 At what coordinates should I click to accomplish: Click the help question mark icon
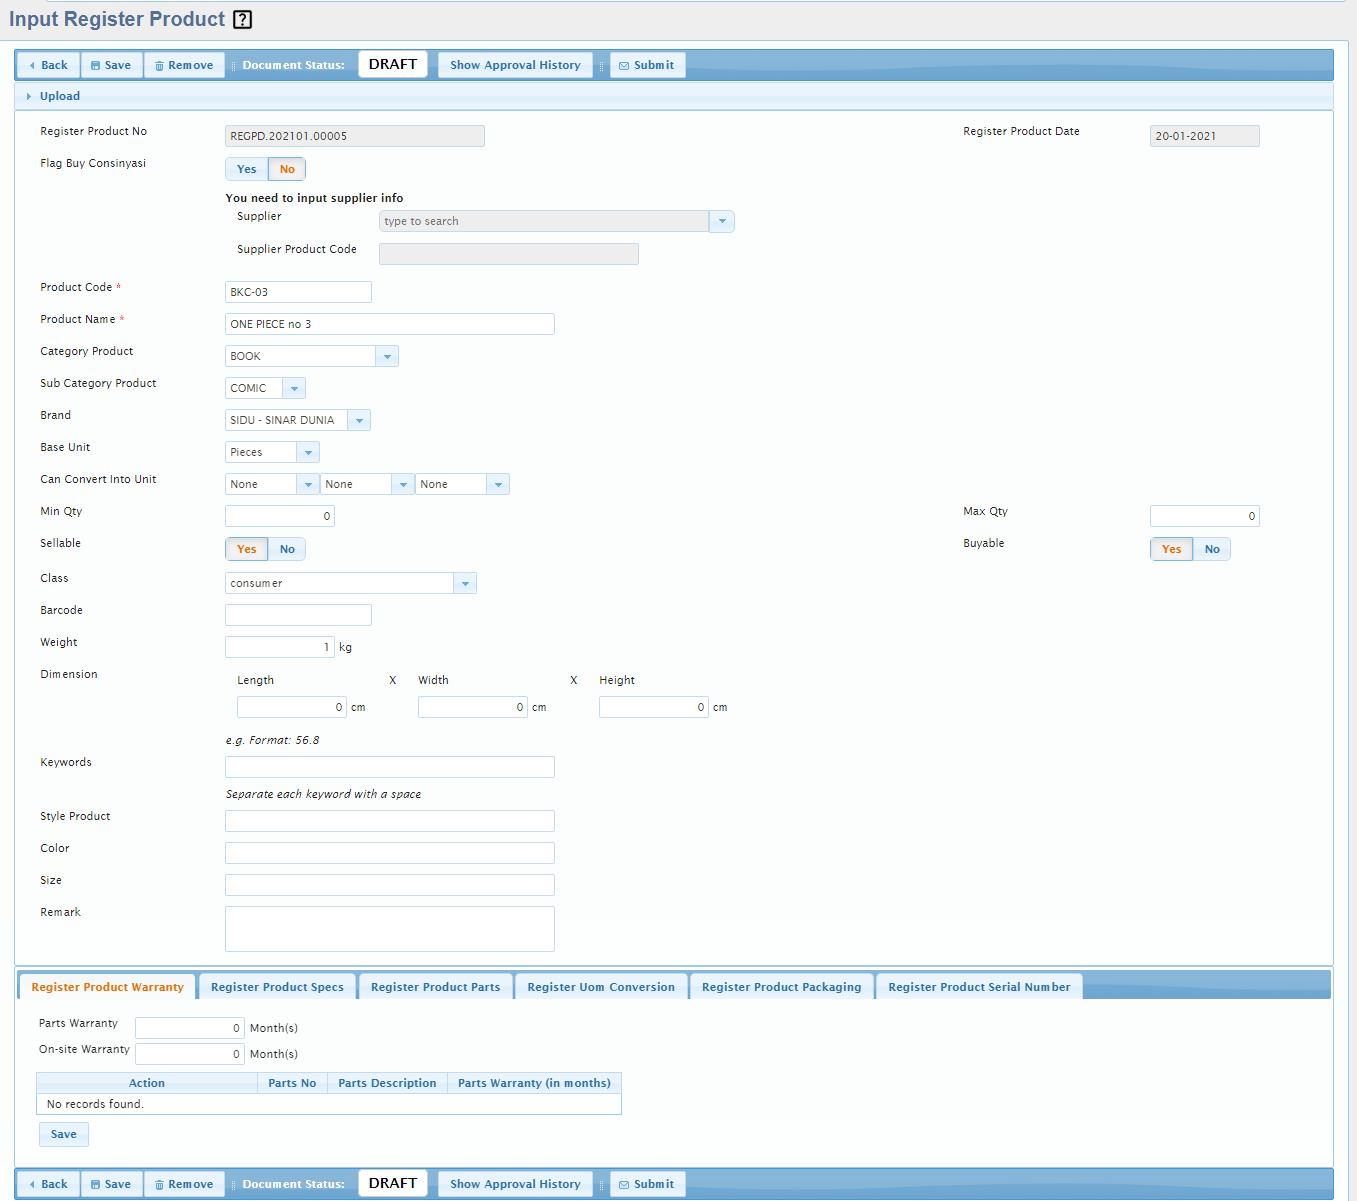(x=242, y=20)
